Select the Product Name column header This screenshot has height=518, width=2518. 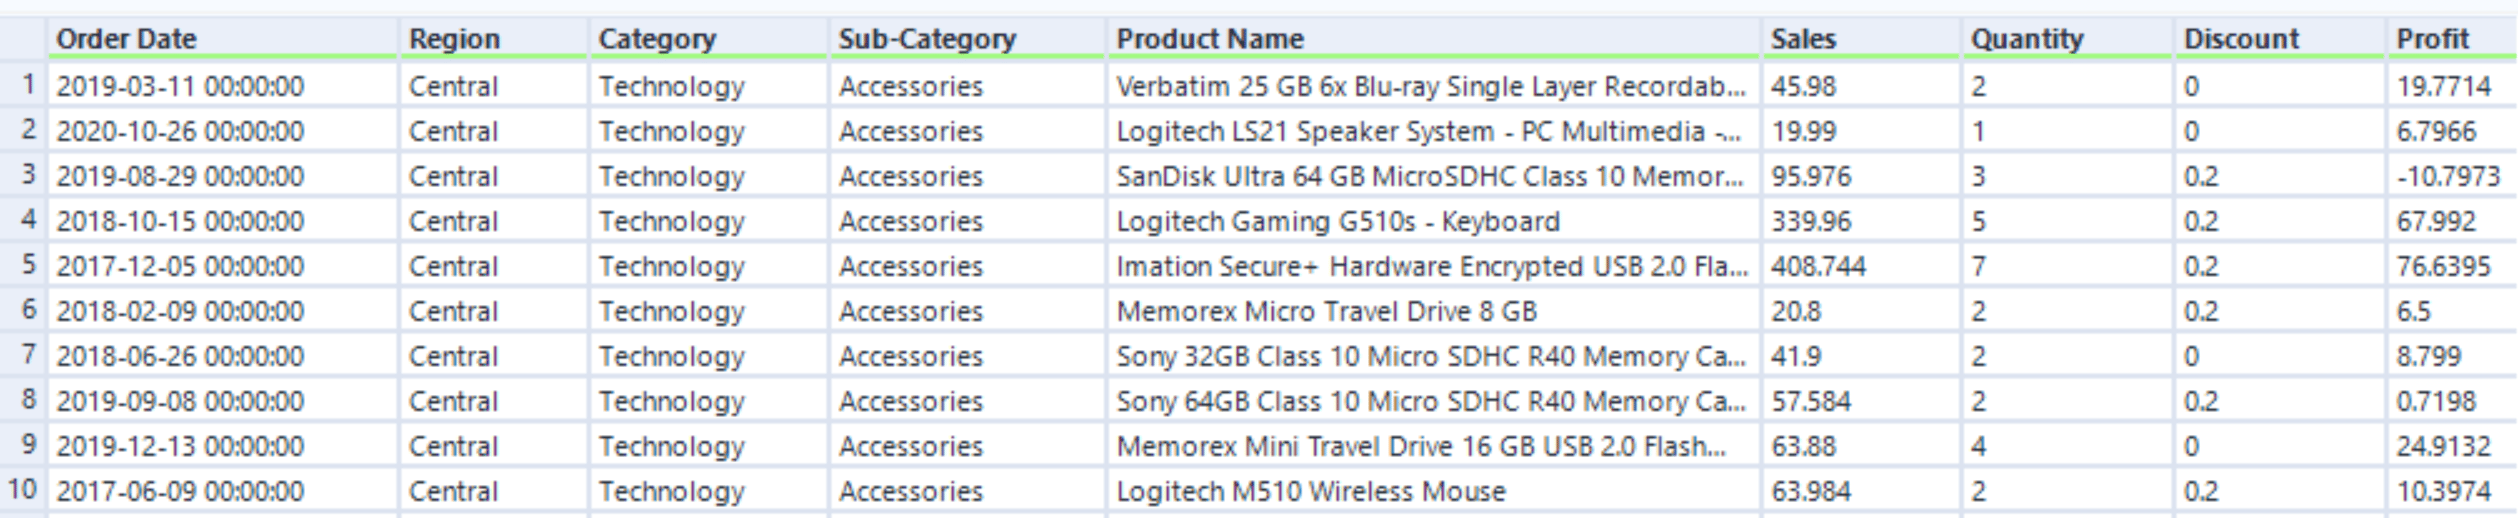point(1434,39)
